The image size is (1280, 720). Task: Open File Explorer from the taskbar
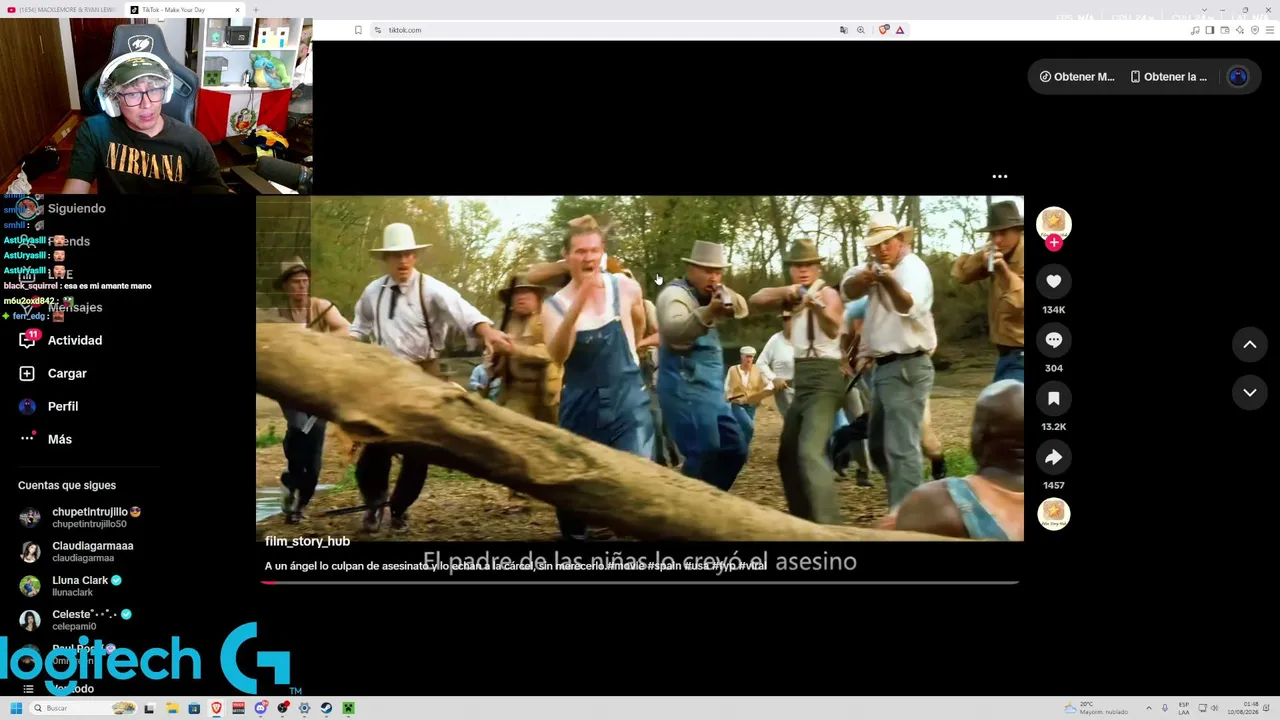(172, 708)
